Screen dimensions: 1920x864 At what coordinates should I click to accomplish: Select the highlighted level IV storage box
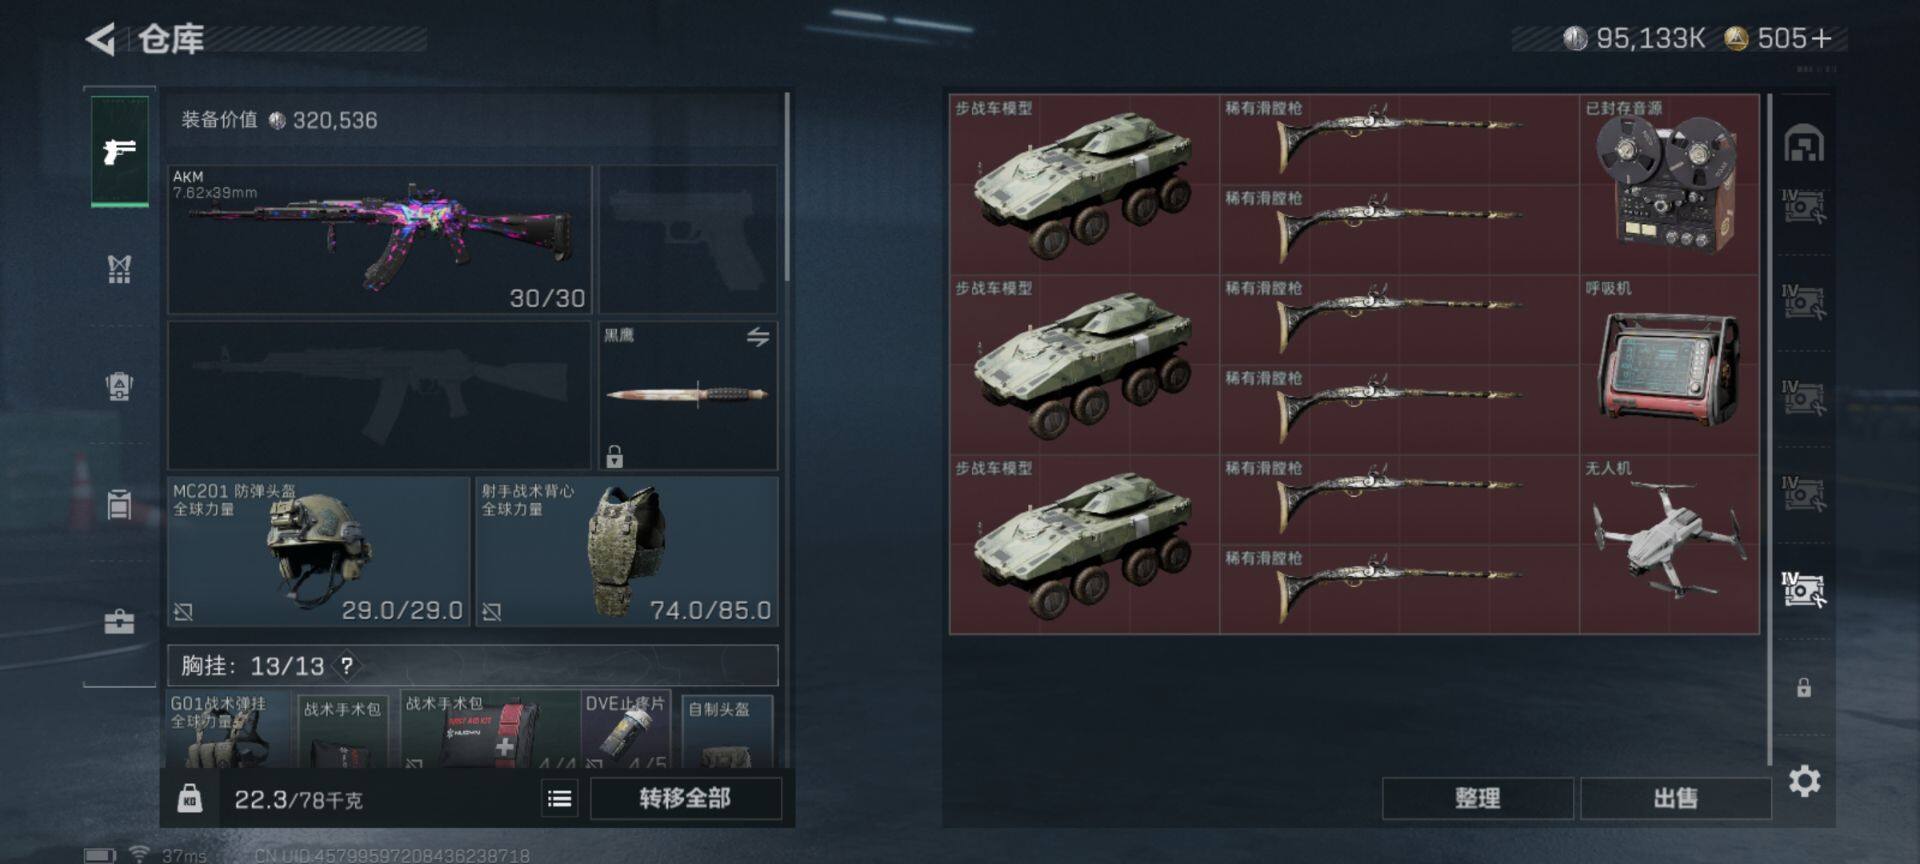[1803, 589]
